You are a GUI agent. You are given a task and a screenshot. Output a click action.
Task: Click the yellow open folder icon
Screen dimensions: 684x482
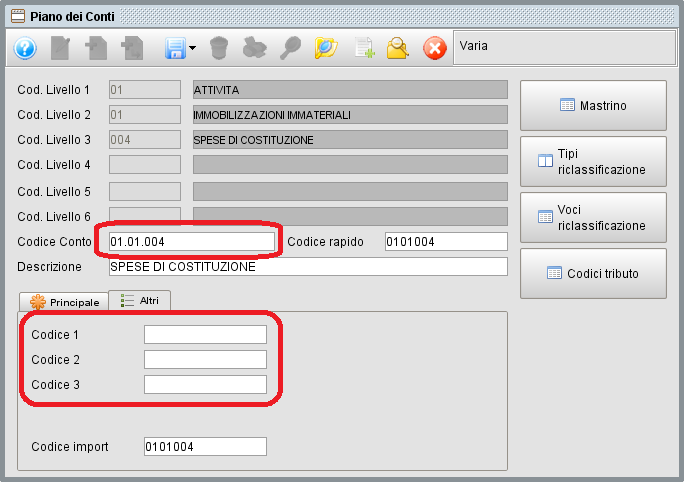(x=325, y=48)
